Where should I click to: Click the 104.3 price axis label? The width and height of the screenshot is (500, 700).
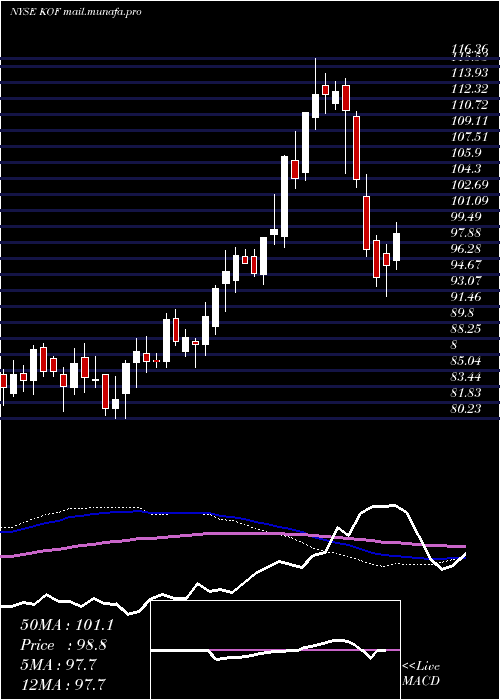click(x=466, y=169)
